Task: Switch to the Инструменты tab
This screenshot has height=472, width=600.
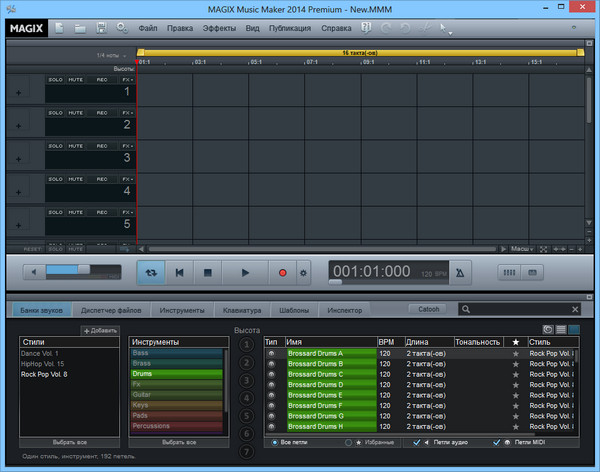Action: (182, 310)
